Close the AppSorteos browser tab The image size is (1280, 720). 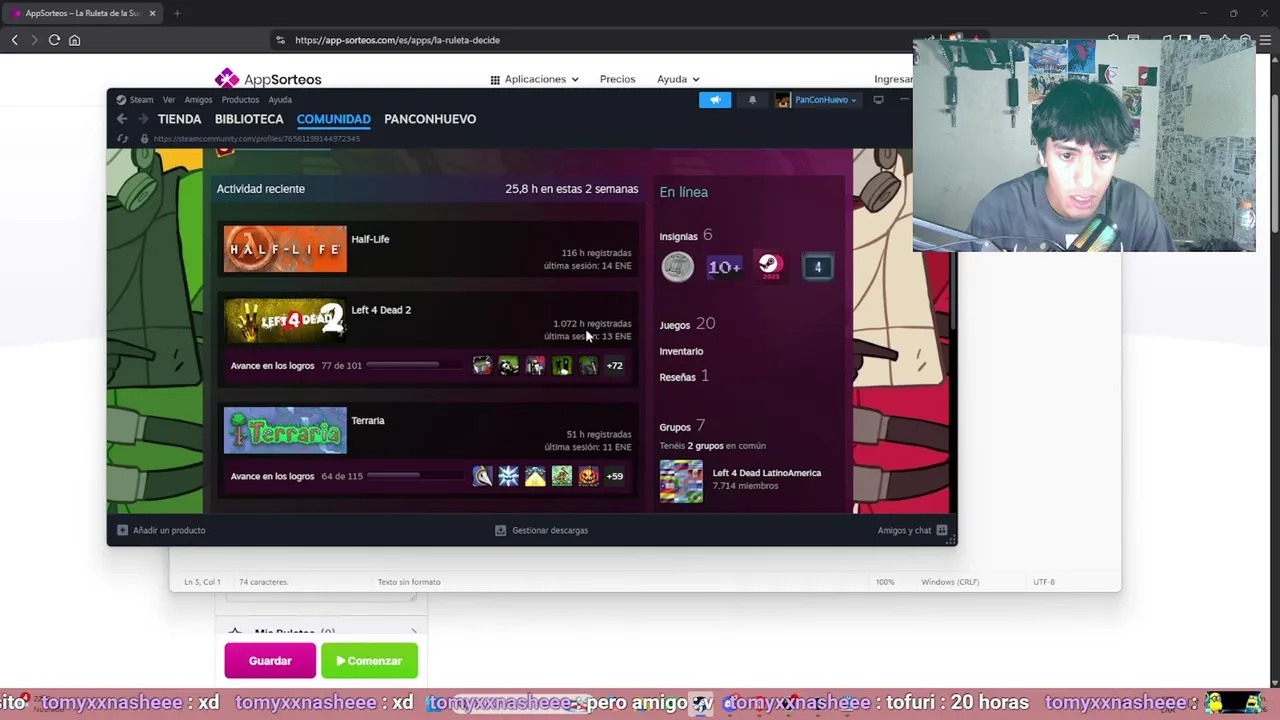pyautogui.click(x=153, y=13)
